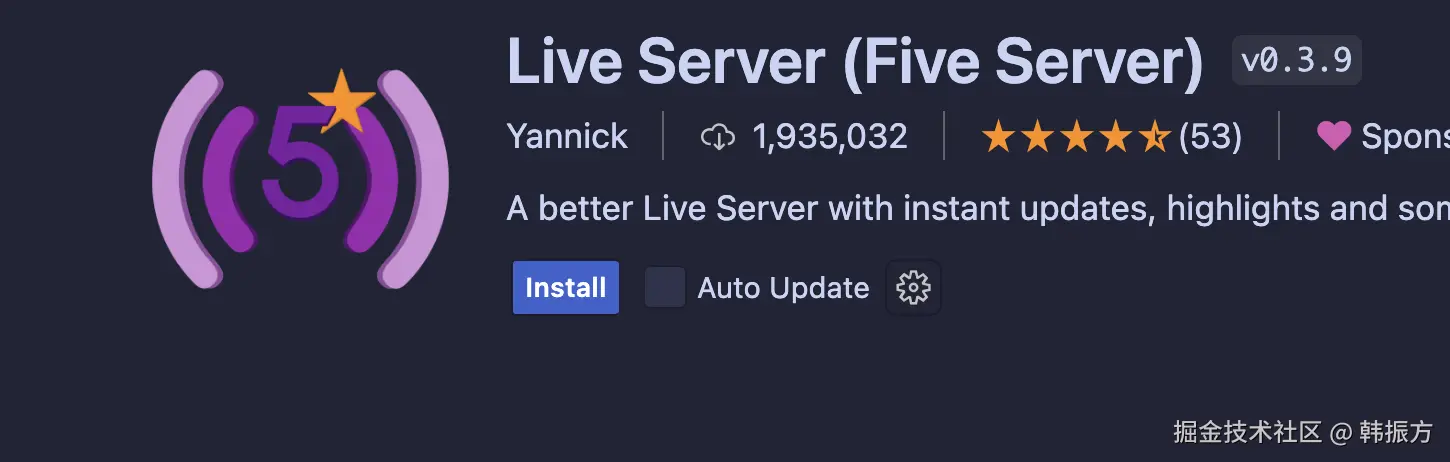Click the 1,935,032 install count
The image size is (1450, 462).
830,137
